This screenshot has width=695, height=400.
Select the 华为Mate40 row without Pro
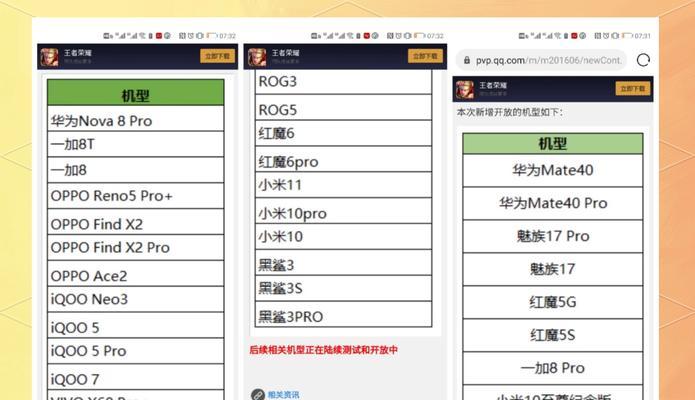pyautogui.click(x=552, y=170)
